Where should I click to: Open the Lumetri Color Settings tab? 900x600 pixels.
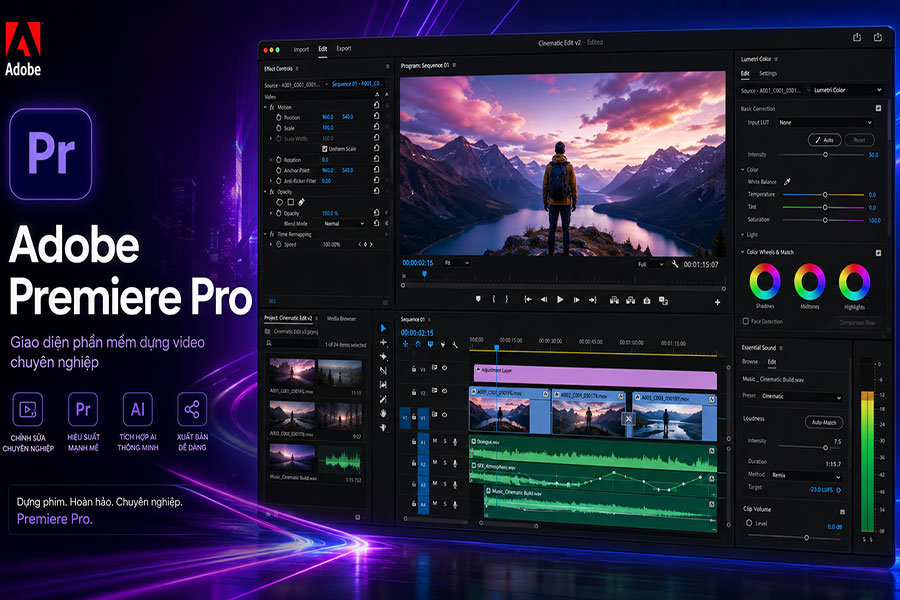(x=768, y=73)
